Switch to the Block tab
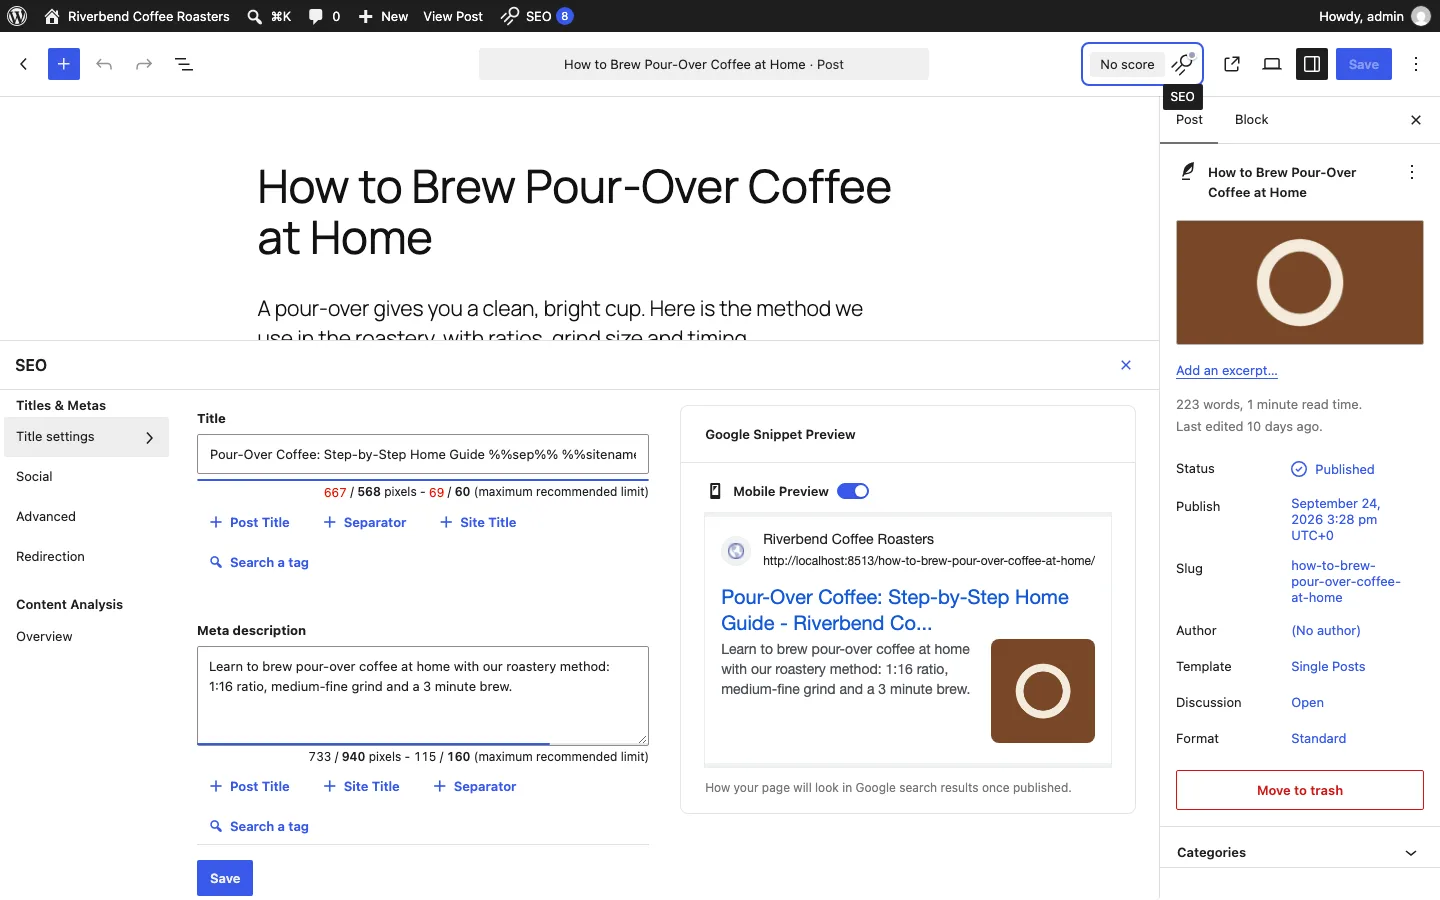 [1251, 120]
